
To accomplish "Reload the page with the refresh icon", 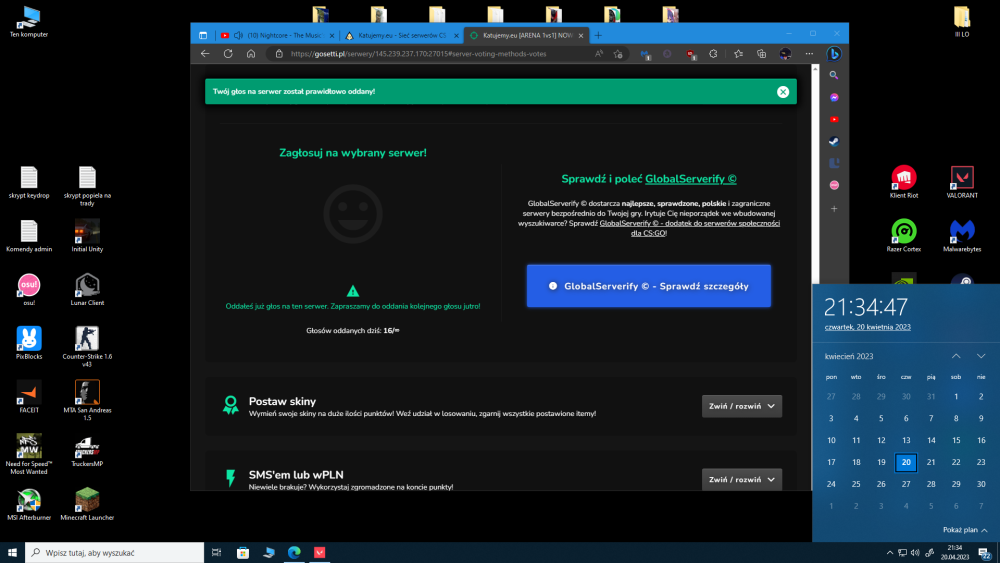I will pos(228,54).
